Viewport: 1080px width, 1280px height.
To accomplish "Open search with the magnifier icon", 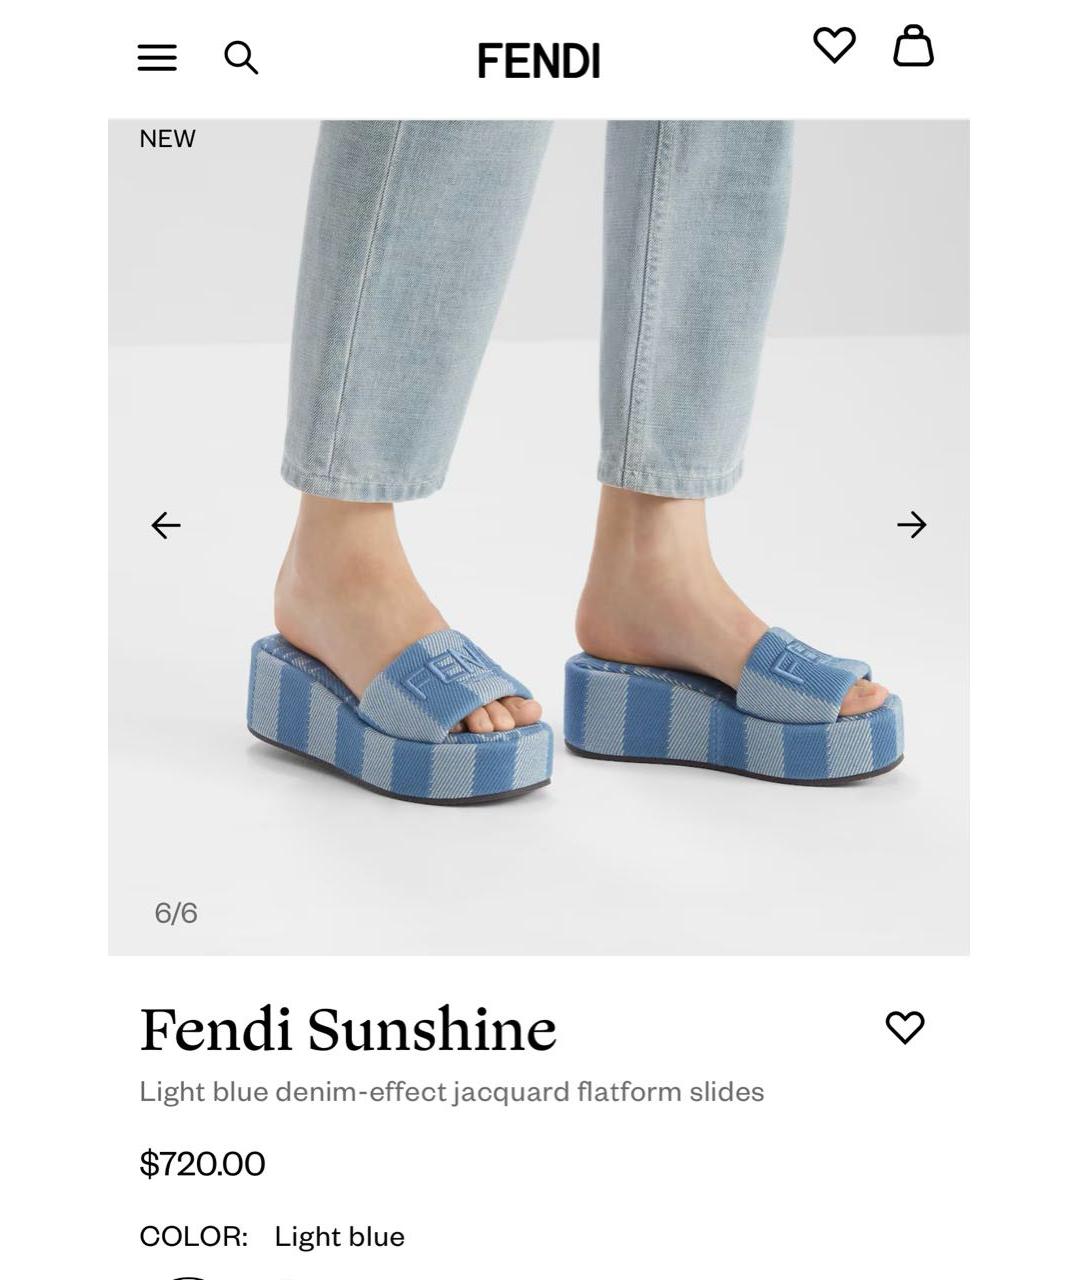I will coord(241,58).
